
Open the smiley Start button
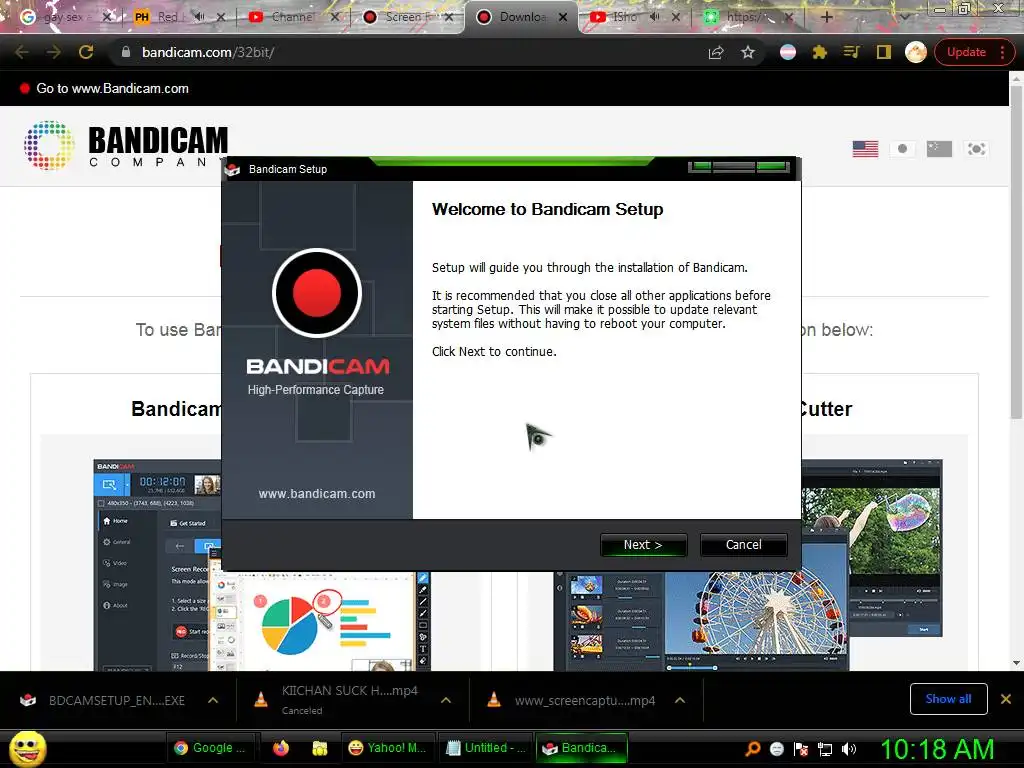(x=27, y=748)
